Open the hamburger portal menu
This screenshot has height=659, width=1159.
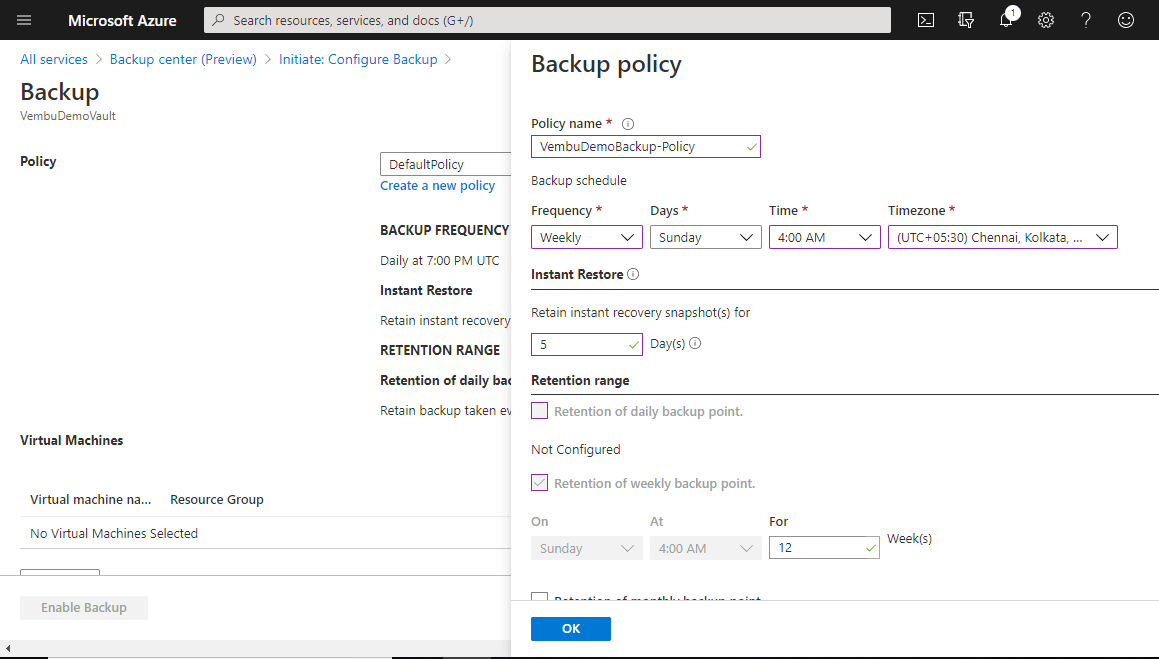[24, 20]
